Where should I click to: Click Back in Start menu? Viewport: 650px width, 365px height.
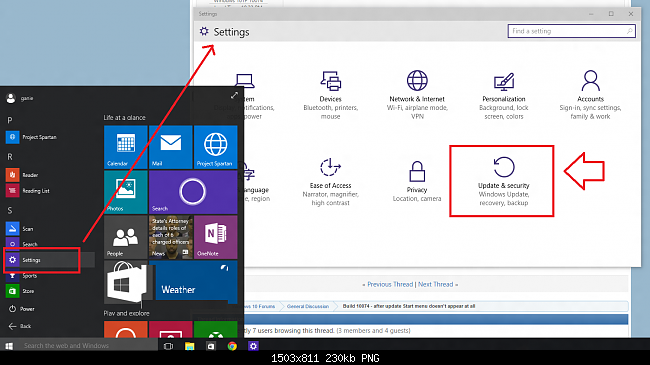point(19,326)
